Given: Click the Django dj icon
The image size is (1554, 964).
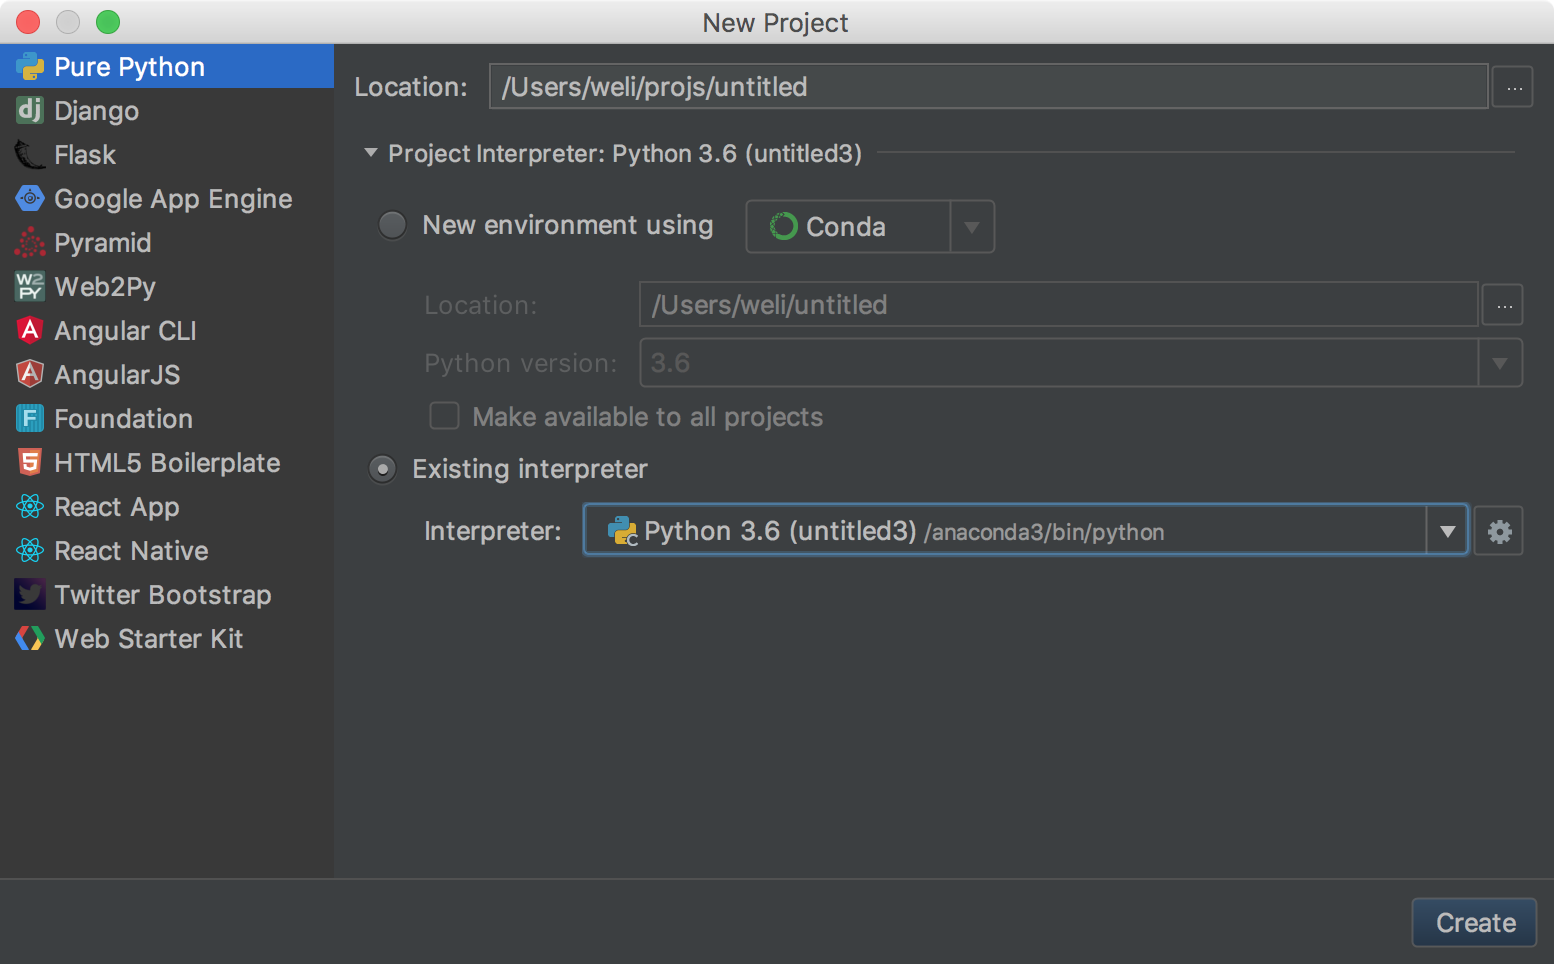Looking at the screenshot, I should [x=30, y=110].
